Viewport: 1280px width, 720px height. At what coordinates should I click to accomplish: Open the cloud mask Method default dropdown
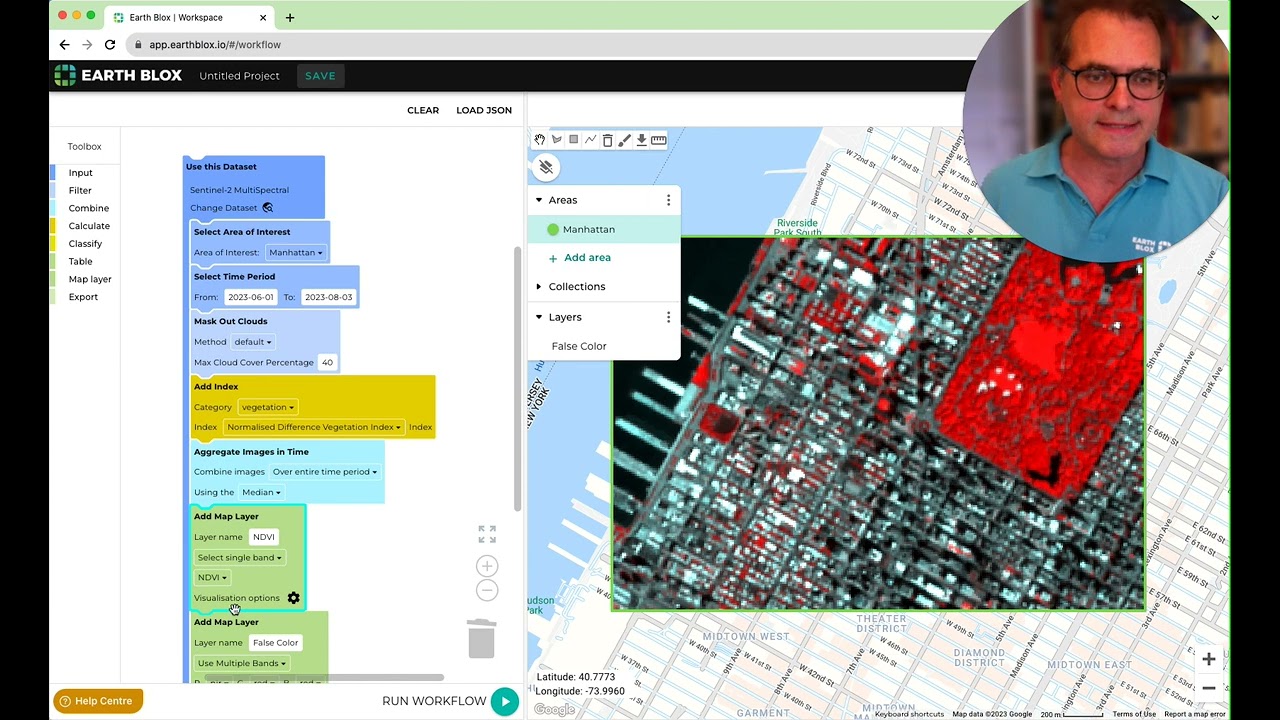(252, 342)
